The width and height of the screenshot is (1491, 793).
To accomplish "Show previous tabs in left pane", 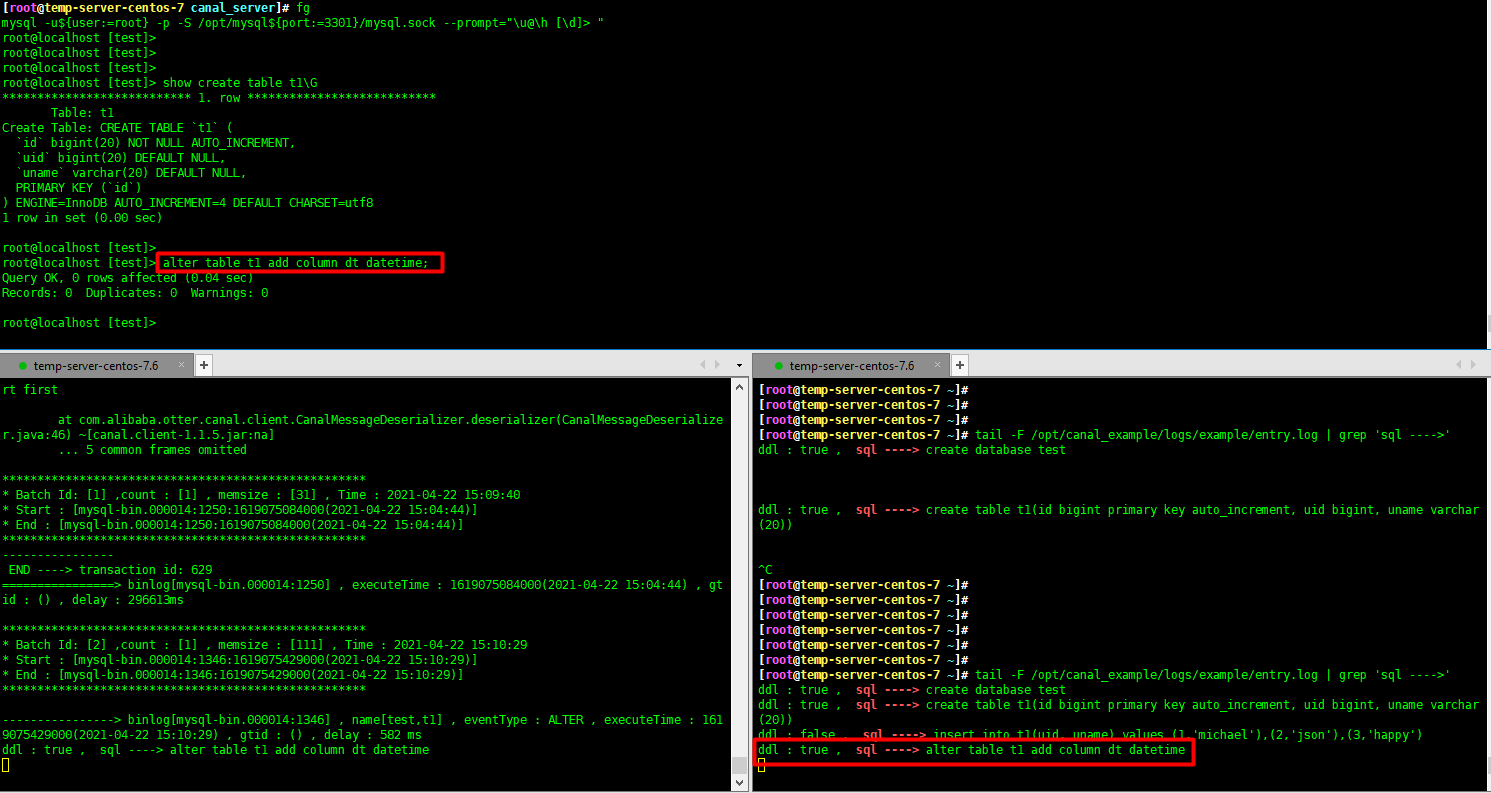I will pyautogui.click(x=703, y=366).
